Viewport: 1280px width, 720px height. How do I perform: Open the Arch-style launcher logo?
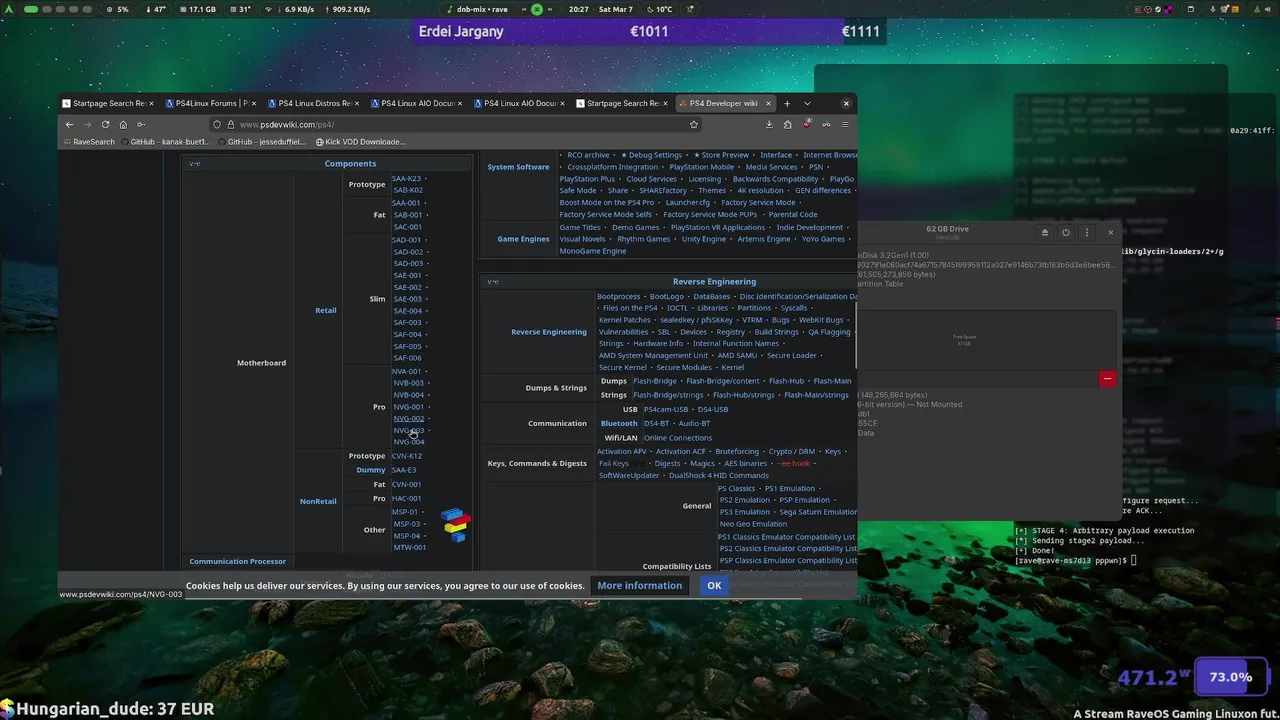[10, 9]
